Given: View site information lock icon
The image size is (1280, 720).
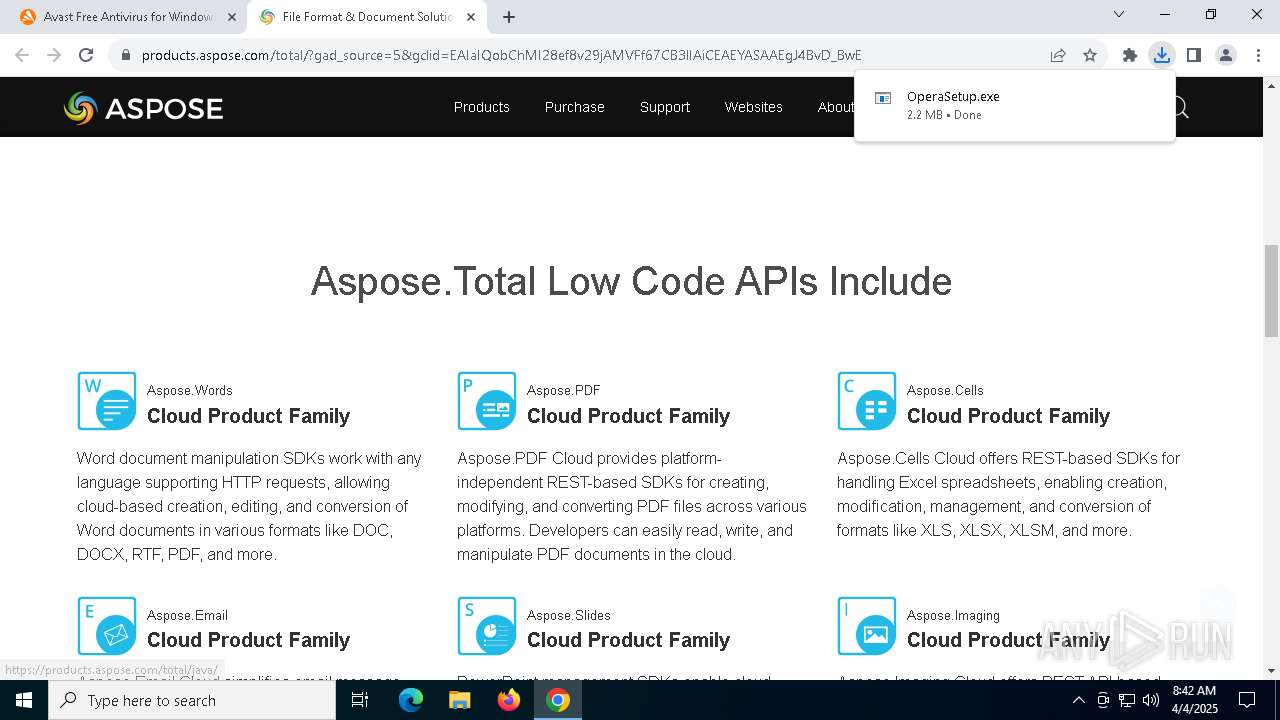Looking at the screenshot, I should pyautogui.click(x=126, y=55).
